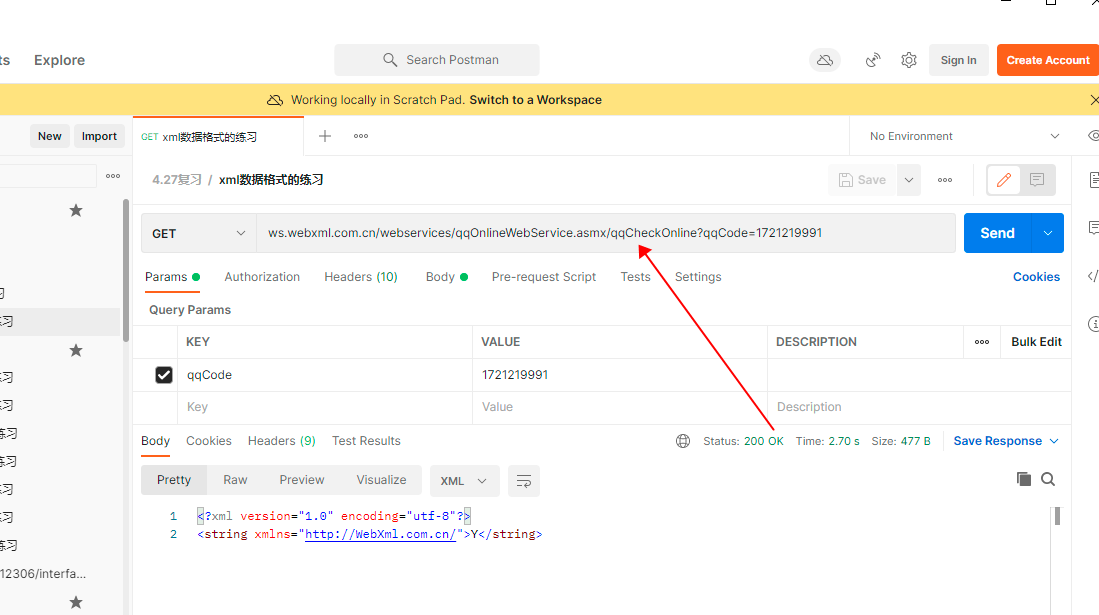Open the Explore menu item
The image size is (1099, 615).
[x=60, y=60]
